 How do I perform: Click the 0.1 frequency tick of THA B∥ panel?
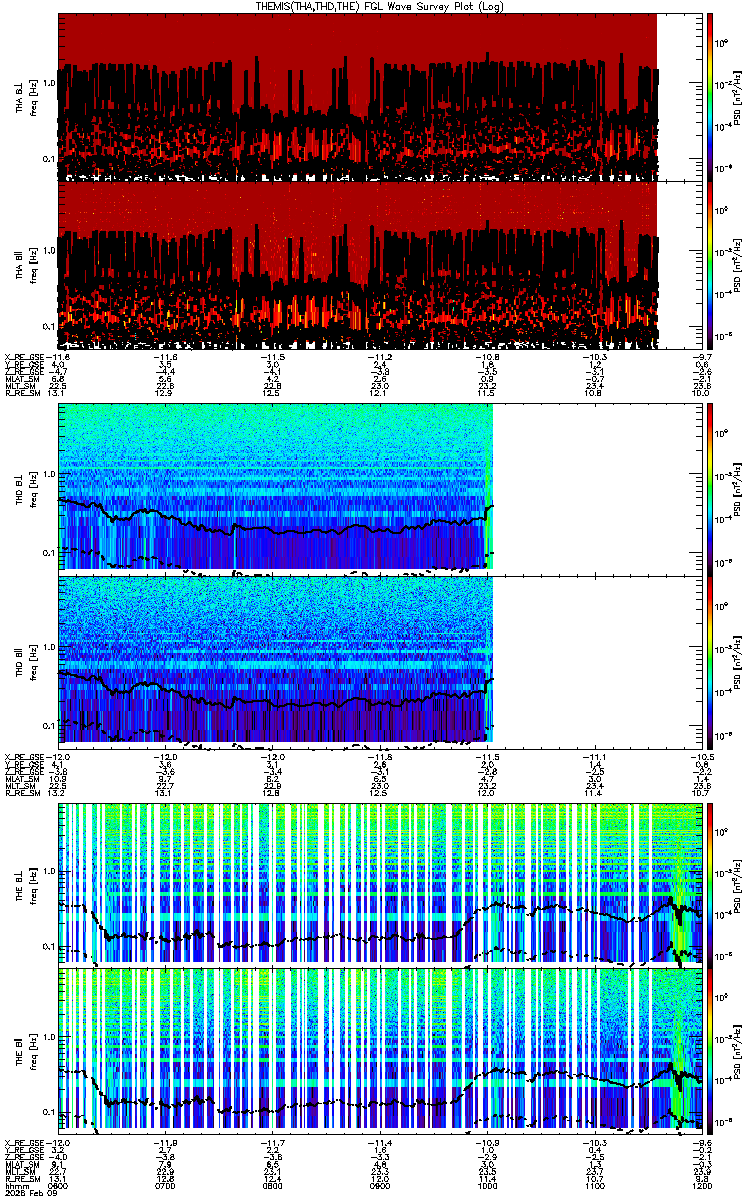click(49, 327)
